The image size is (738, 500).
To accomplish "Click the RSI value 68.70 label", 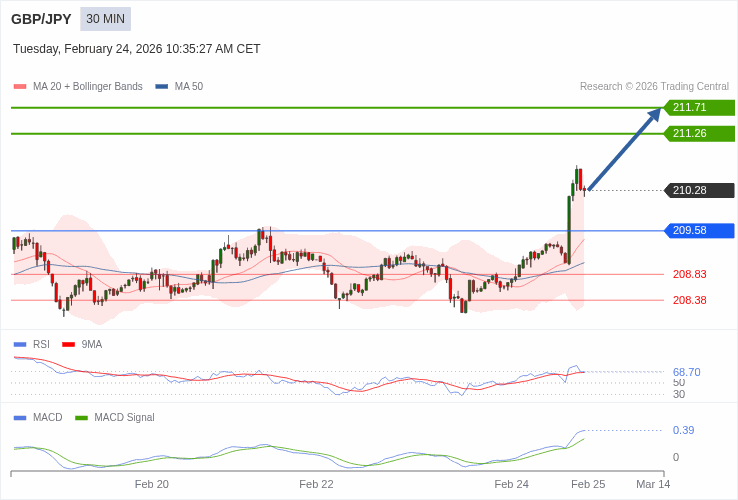I will (686, 372).
